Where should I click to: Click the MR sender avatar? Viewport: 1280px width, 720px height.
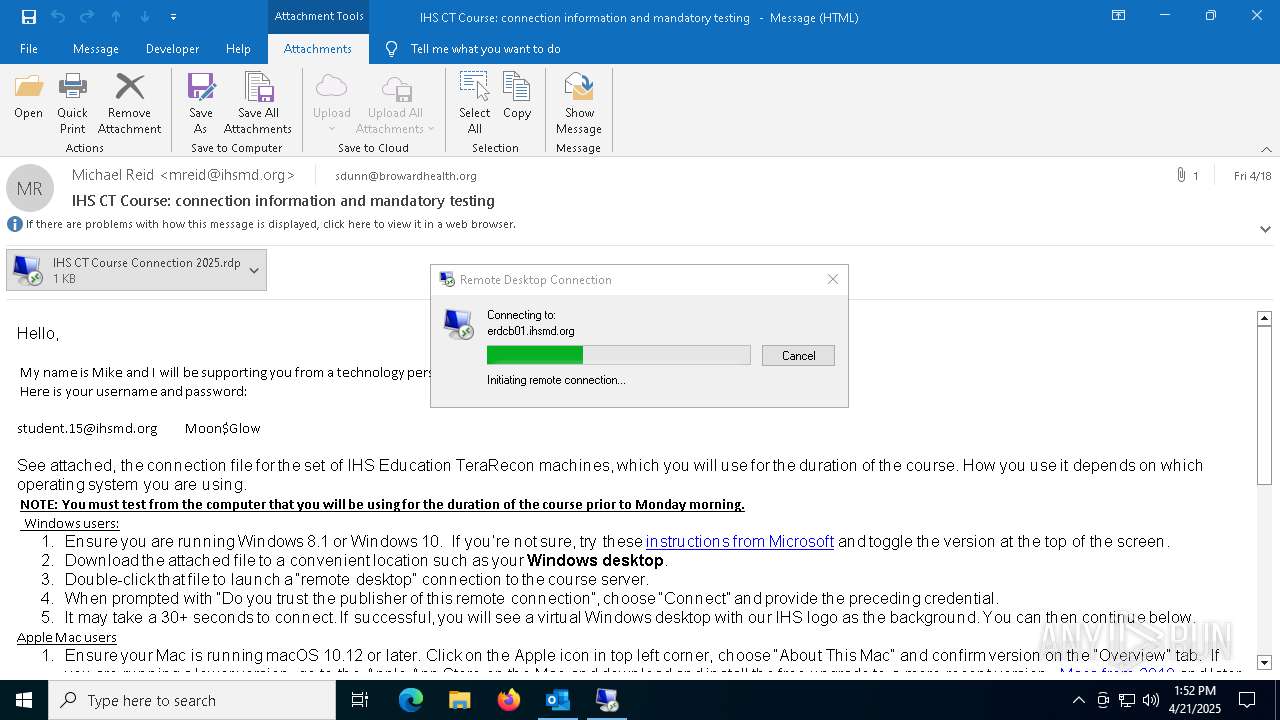pos(30,188)
